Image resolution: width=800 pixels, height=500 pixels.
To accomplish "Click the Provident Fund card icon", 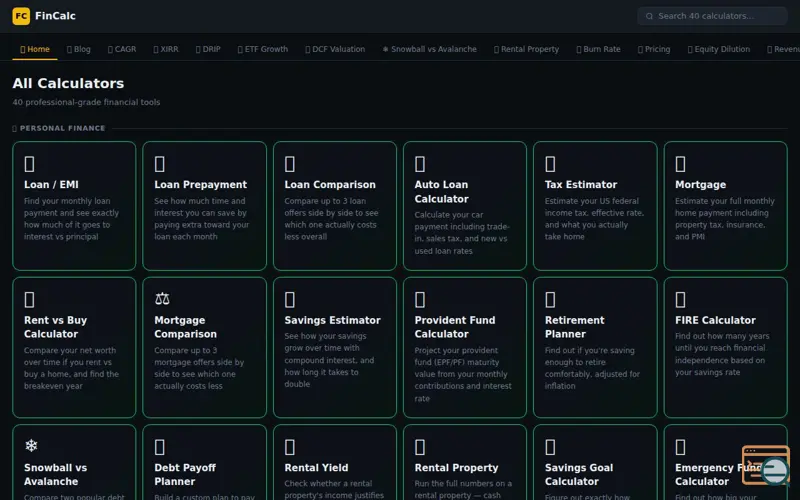I will pos(420,299).
